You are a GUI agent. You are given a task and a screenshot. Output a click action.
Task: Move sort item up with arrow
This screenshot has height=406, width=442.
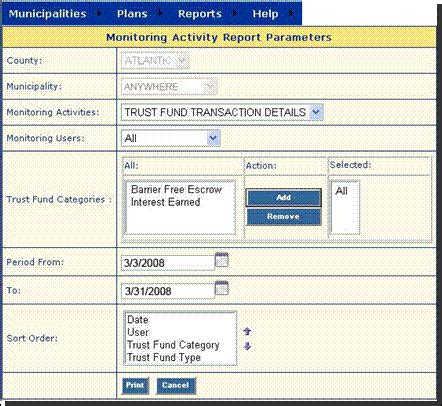click(247, 331)
